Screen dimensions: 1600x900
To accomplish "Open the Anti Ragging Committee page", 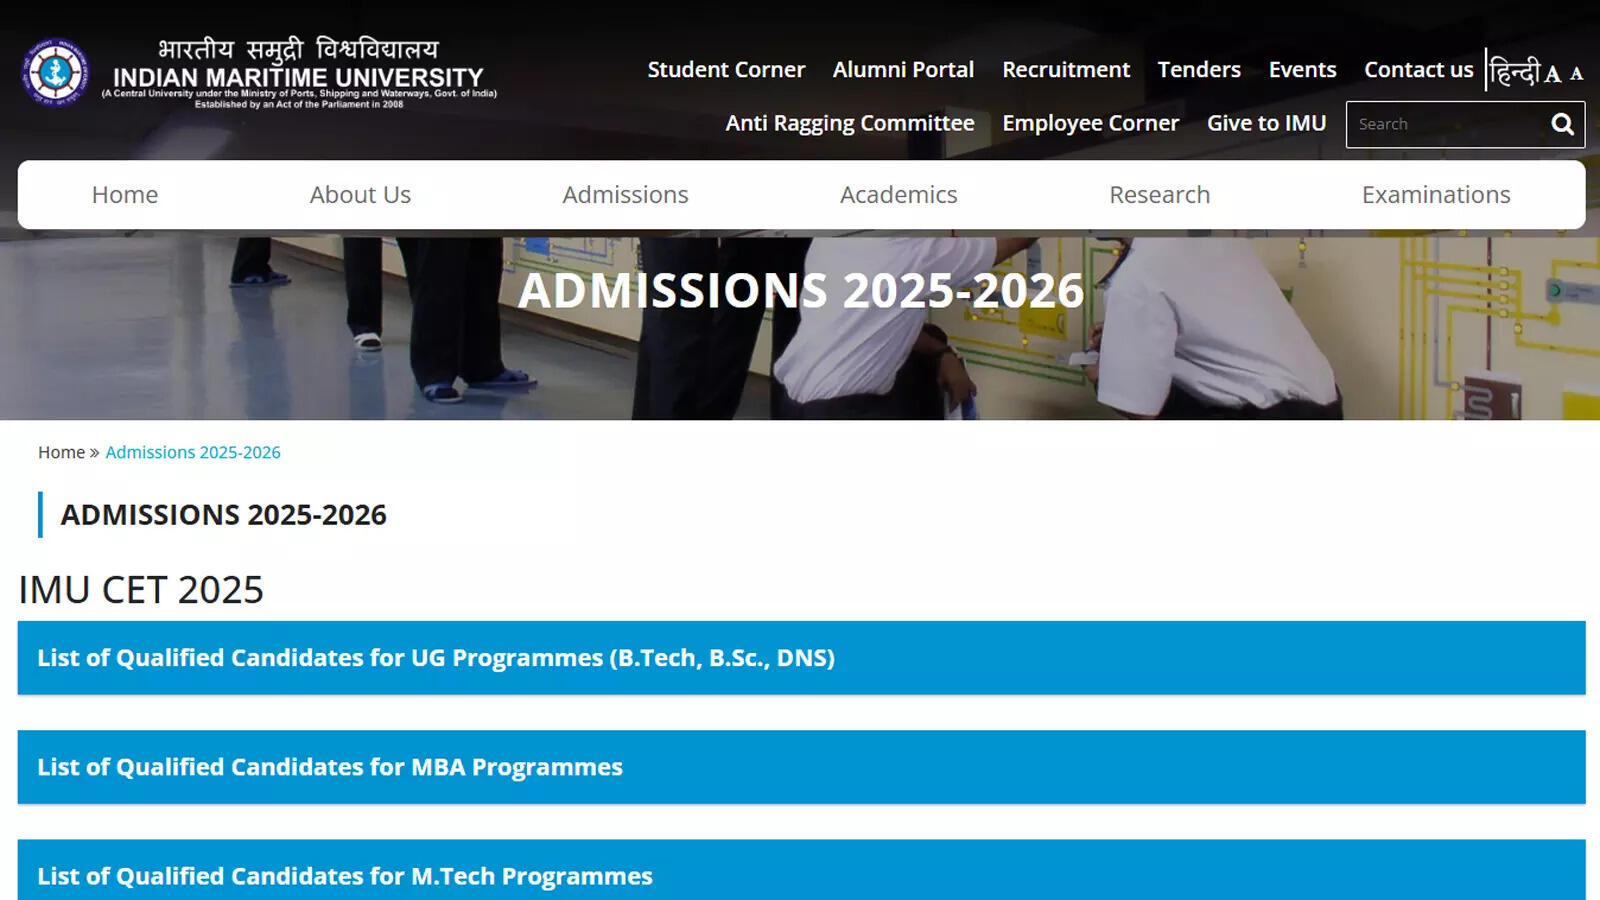I will [x=851, y=123].
